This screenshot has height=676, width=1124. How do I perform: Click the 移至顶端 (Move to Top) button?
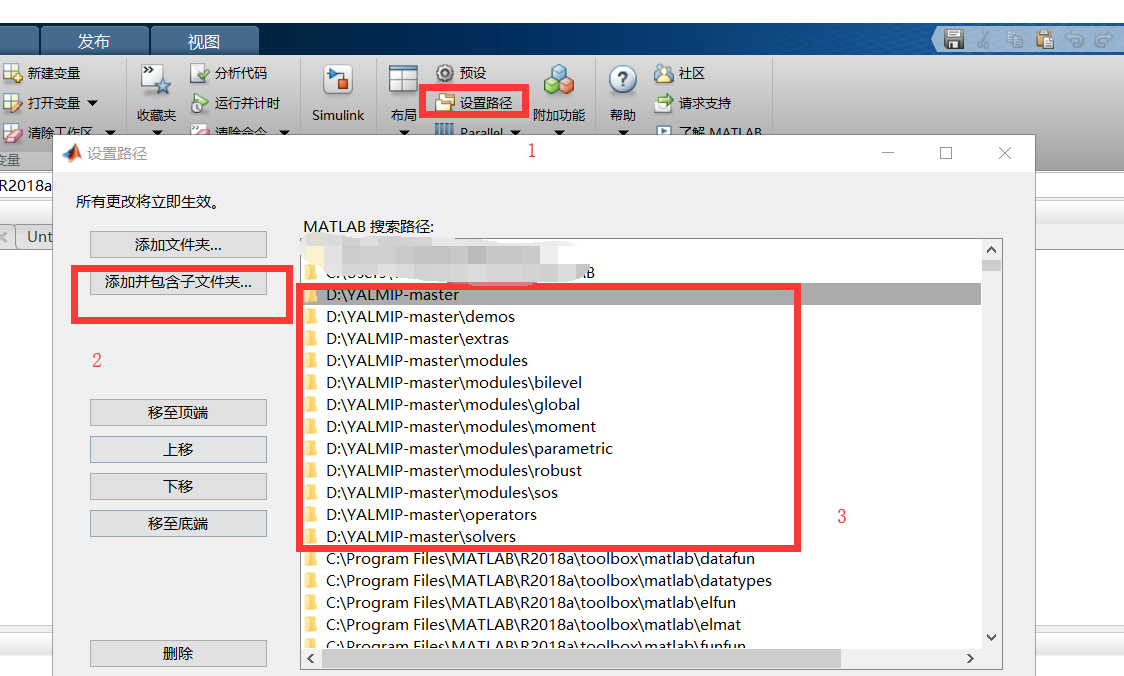coord(178,413)
